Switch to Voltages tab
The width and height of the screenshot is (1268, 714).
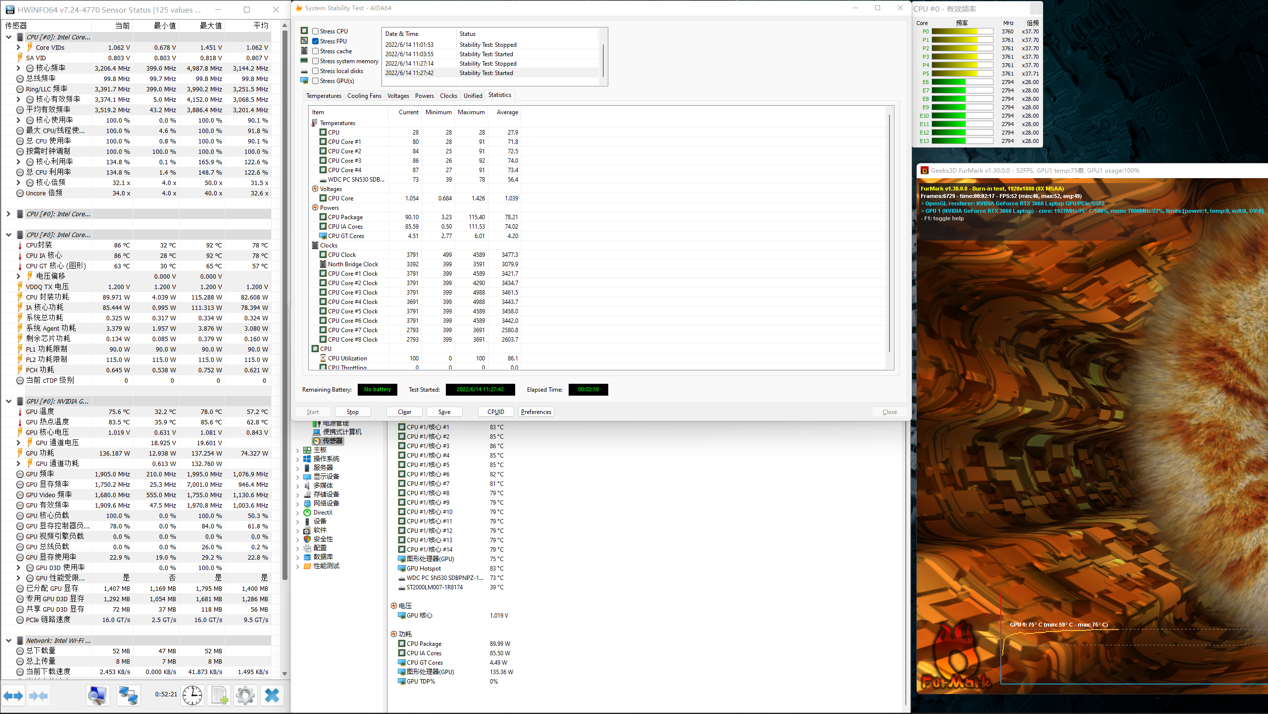click(x=398, y=96)
